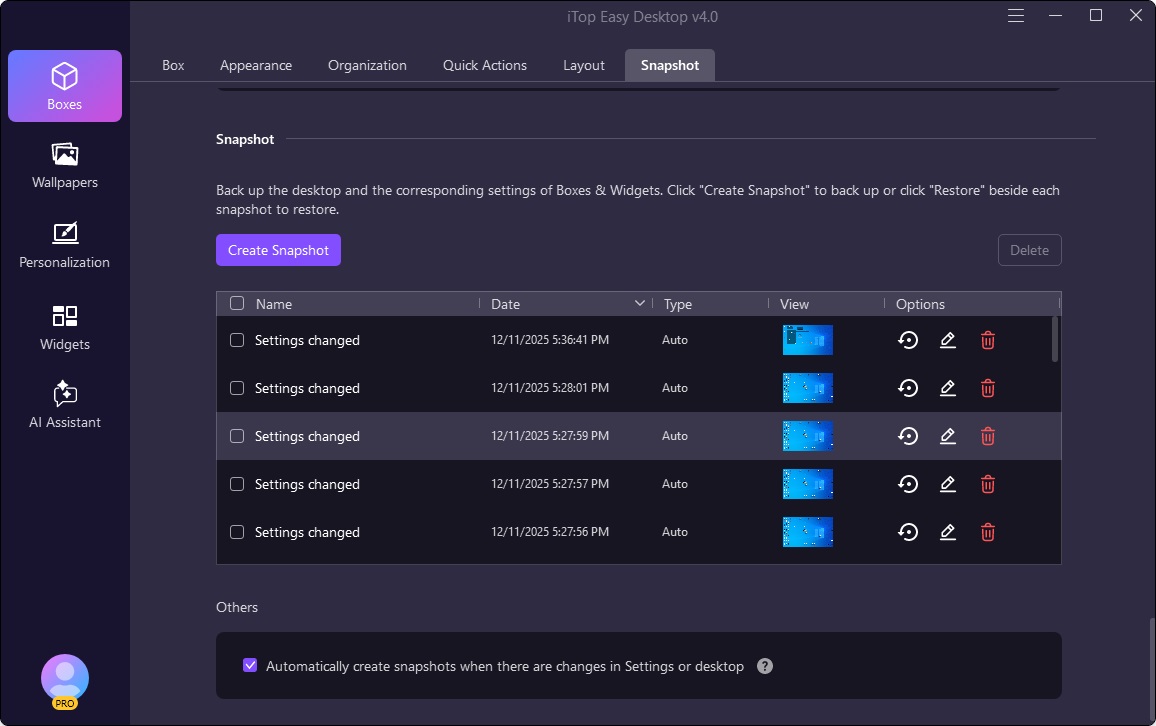Rename the 5:28:01 PM snapshot
The width and height of the screenshot is (1156, 726).
coord(948,388)
